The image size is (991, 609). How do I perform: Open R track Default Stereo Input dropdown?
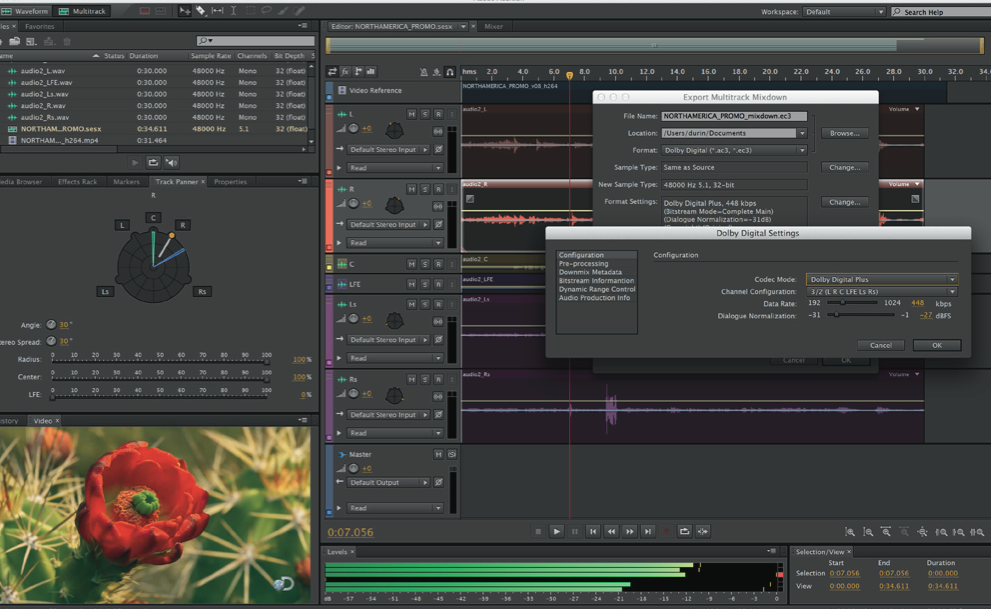tap(388, 224)
